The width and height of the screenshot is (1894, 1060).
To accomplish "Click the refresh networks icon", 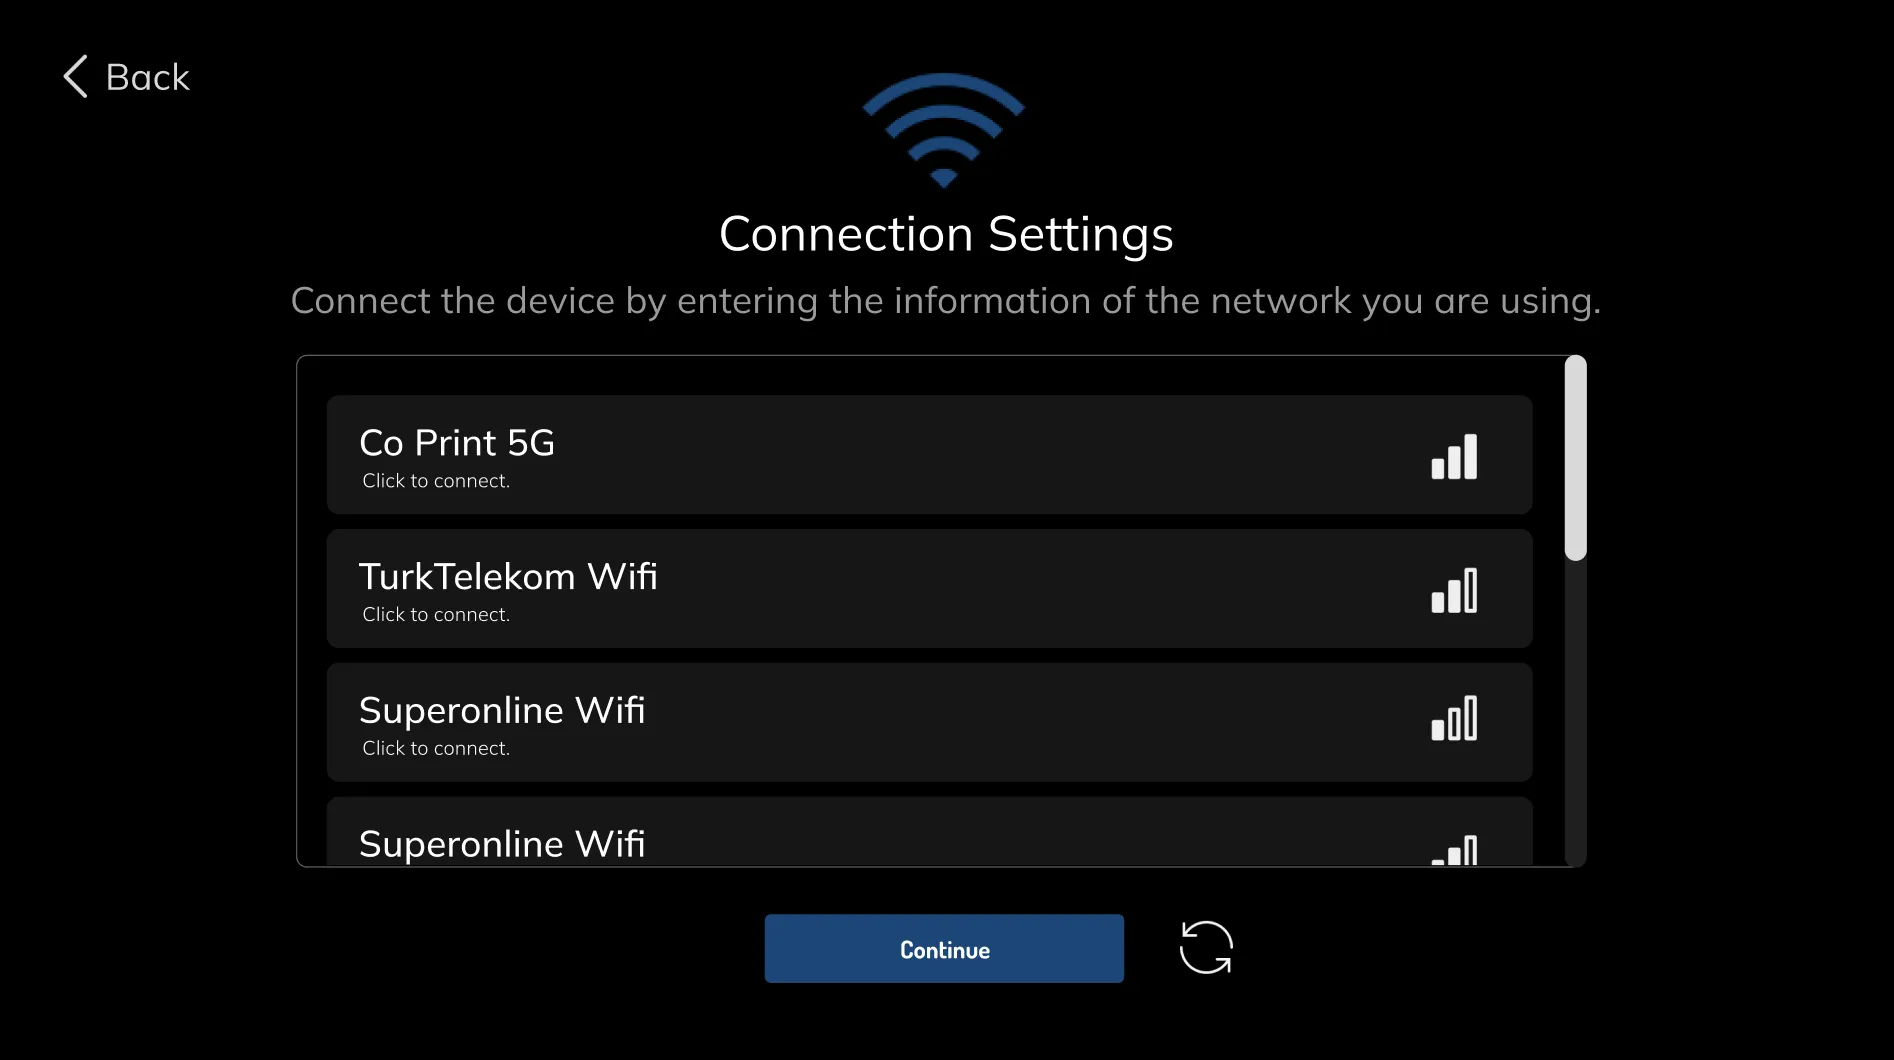I will coord(1206,948).
